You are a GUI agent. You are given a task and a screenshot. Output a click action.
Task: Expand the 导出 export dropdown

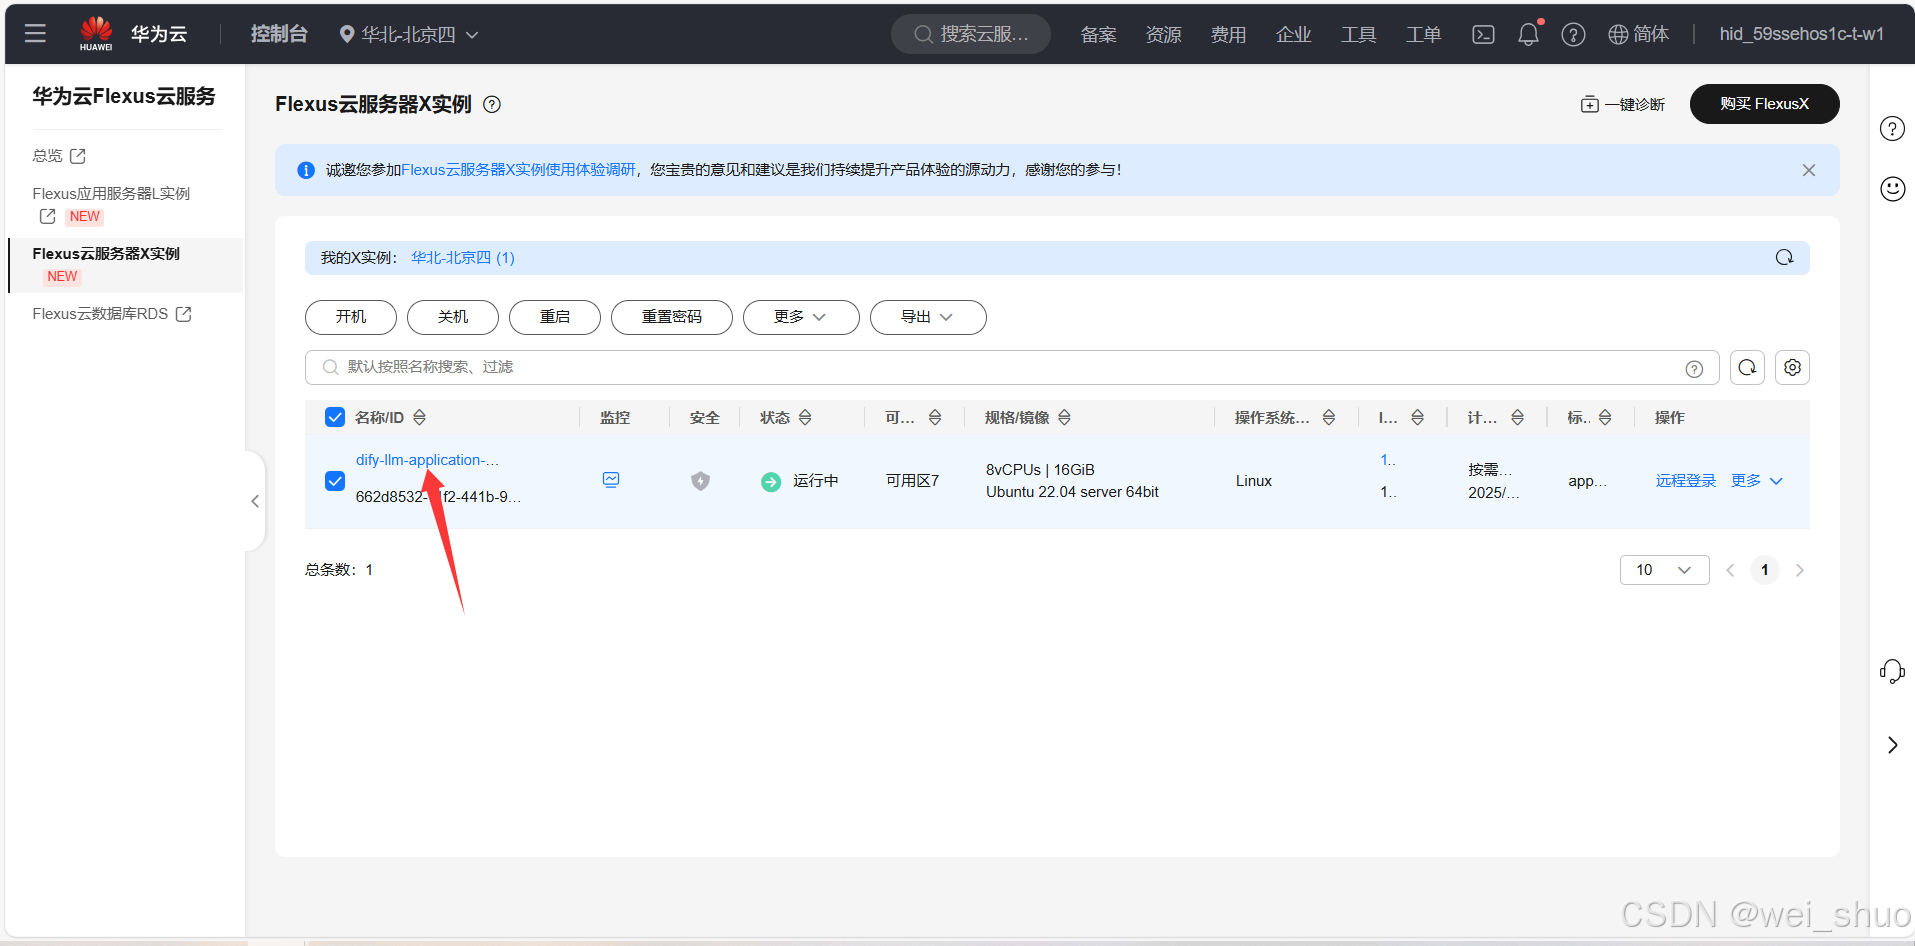pyautogui.click(x=928, y=317)
